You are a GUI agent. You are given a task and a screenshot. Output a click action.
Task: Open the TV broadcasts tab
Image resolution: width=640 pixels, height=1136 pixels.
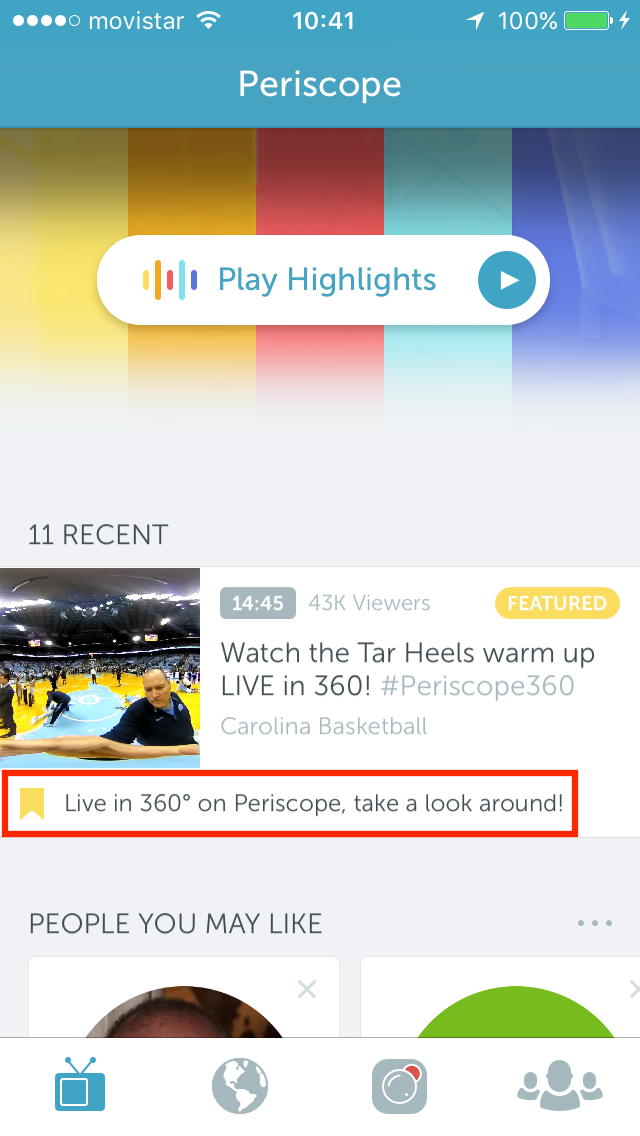pos(80,1085)
